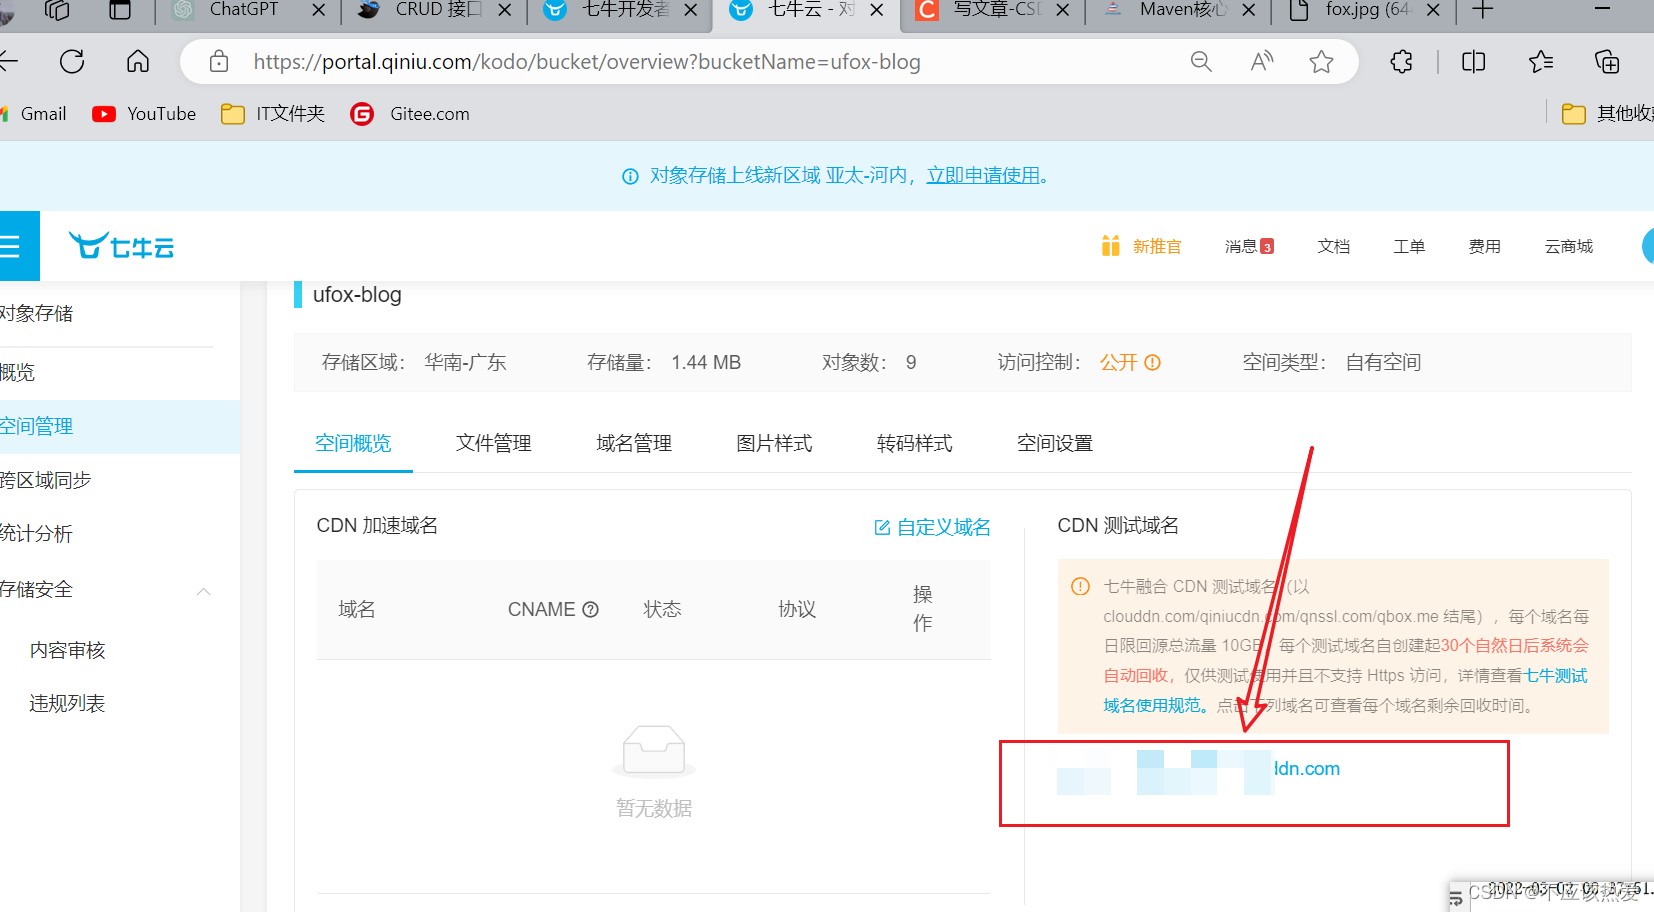Close the ChatGPT tab

pyautogui.click(x=319, y=10)
